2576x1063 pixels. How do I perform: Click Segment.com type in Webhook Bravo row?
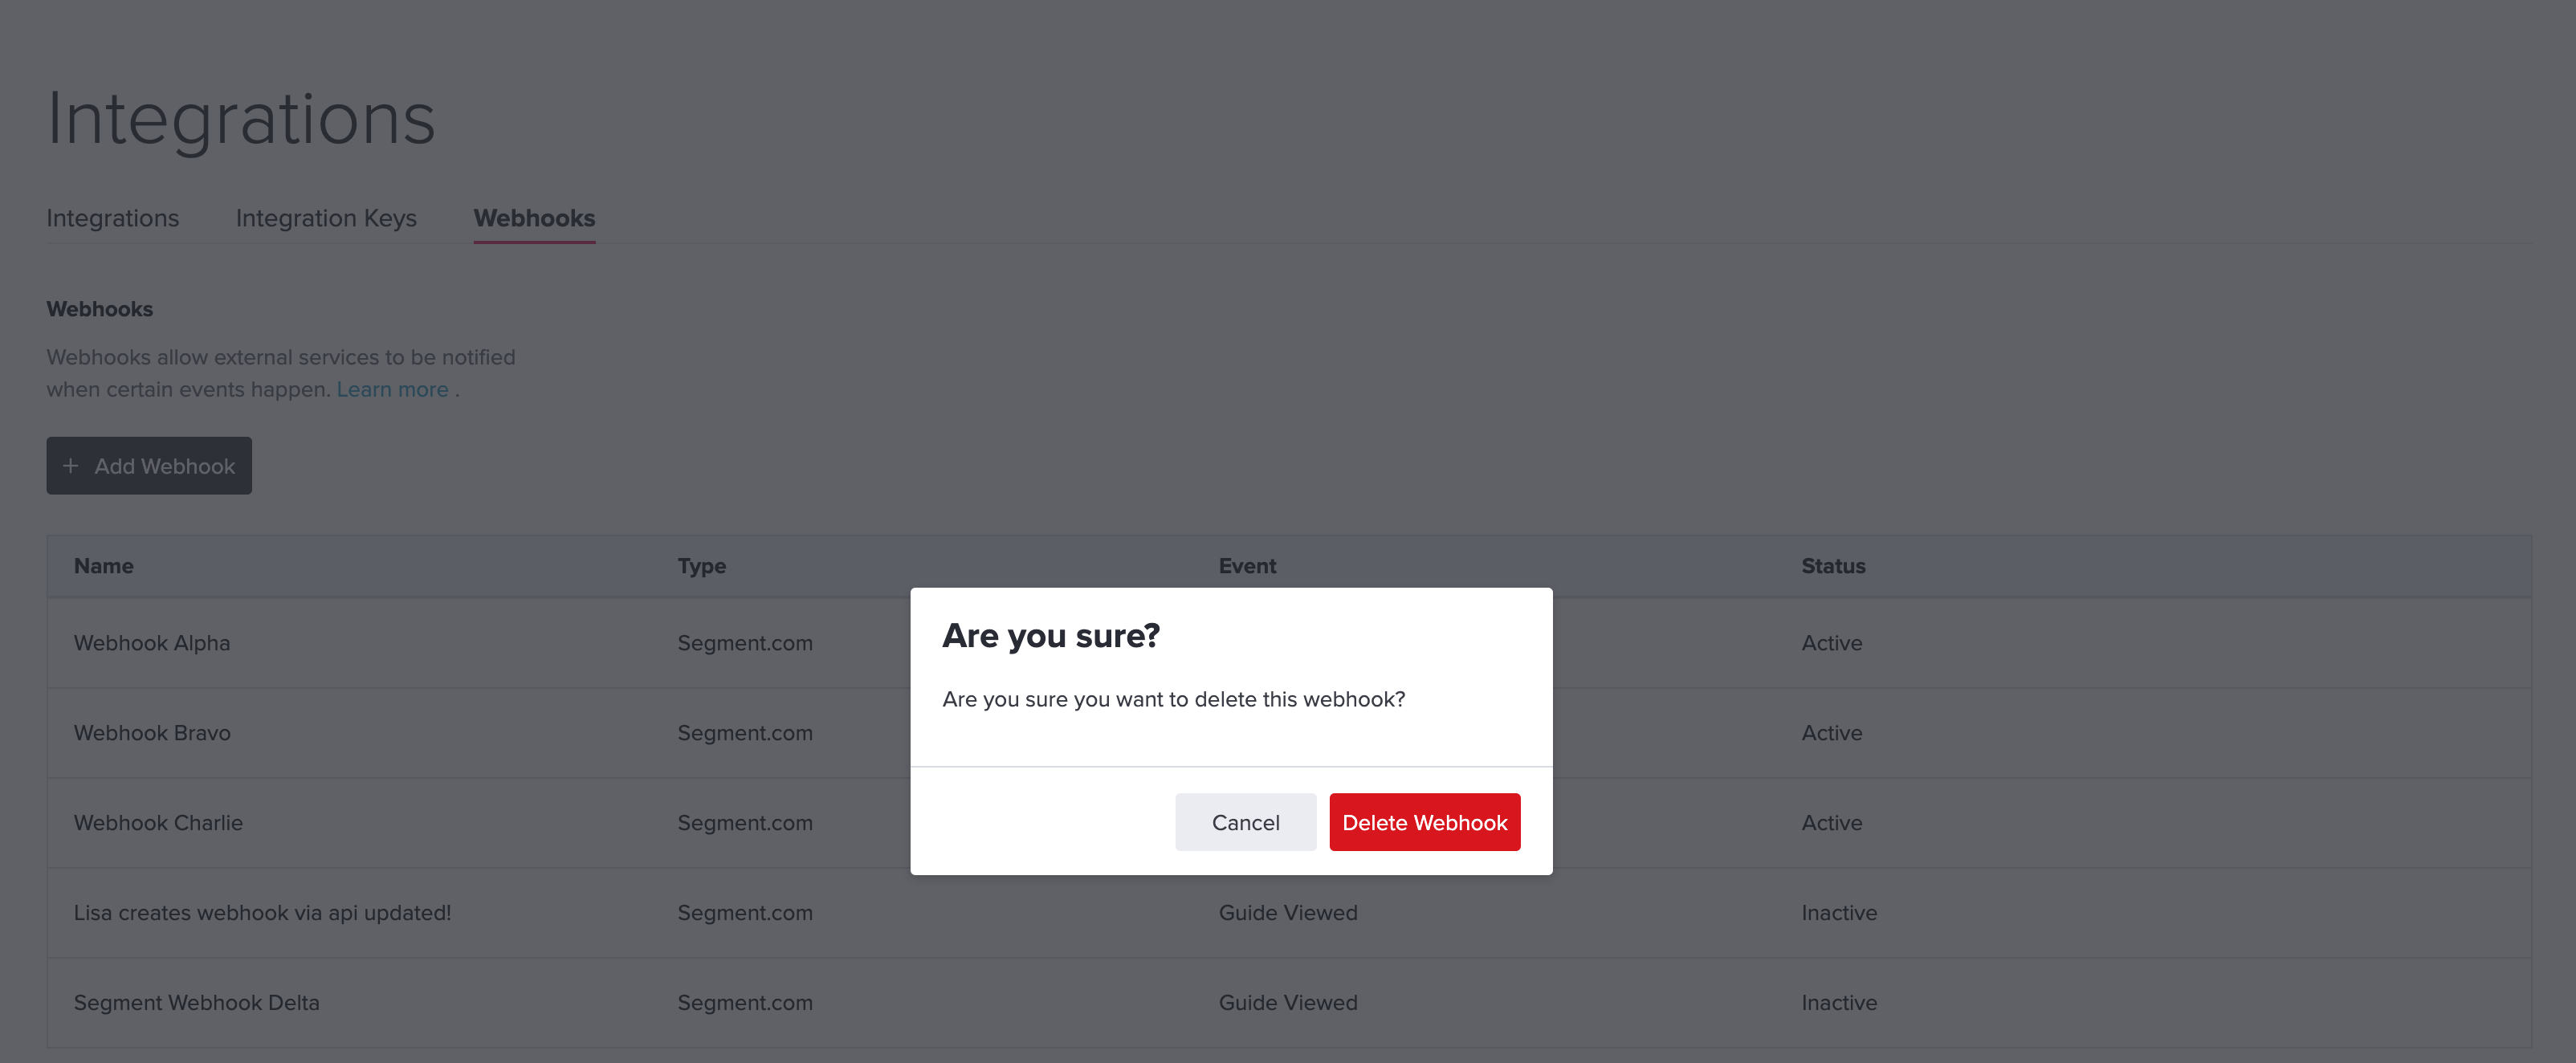tap(745, 733)
